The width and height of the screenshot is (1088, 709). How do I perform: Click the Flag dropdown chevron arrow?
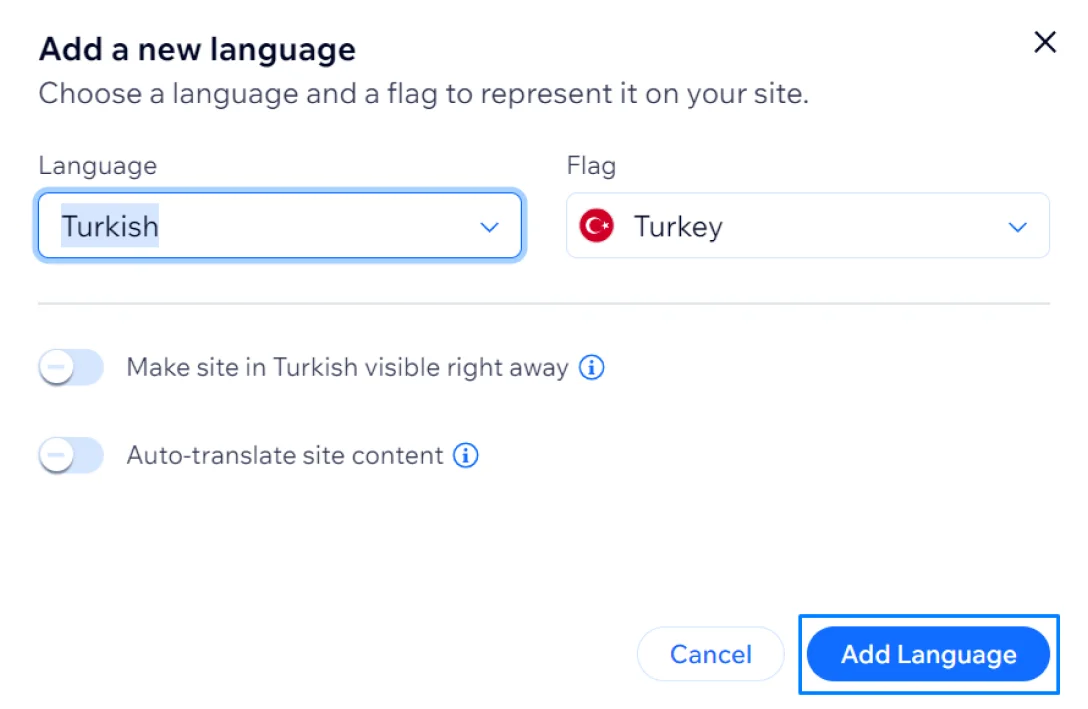(1018, 227)
